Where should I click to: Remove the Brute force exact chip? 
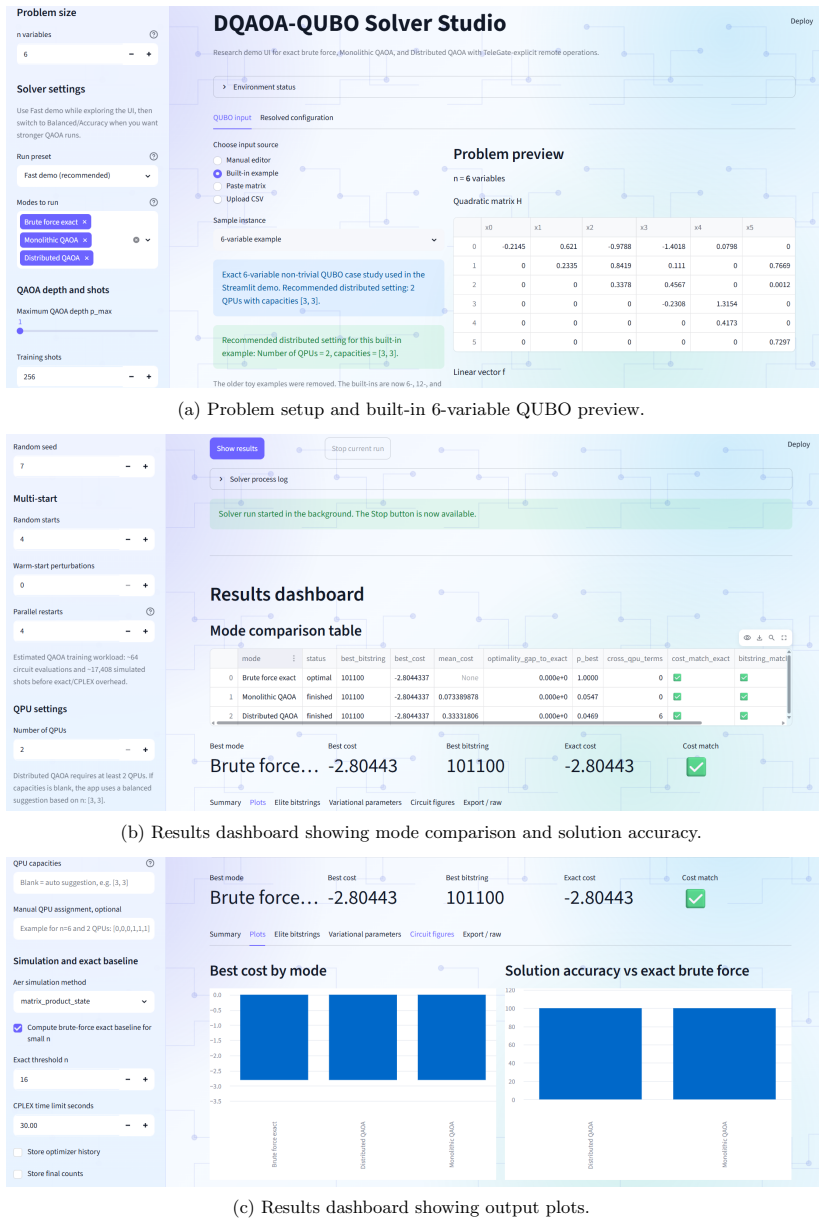coord(85,222)
